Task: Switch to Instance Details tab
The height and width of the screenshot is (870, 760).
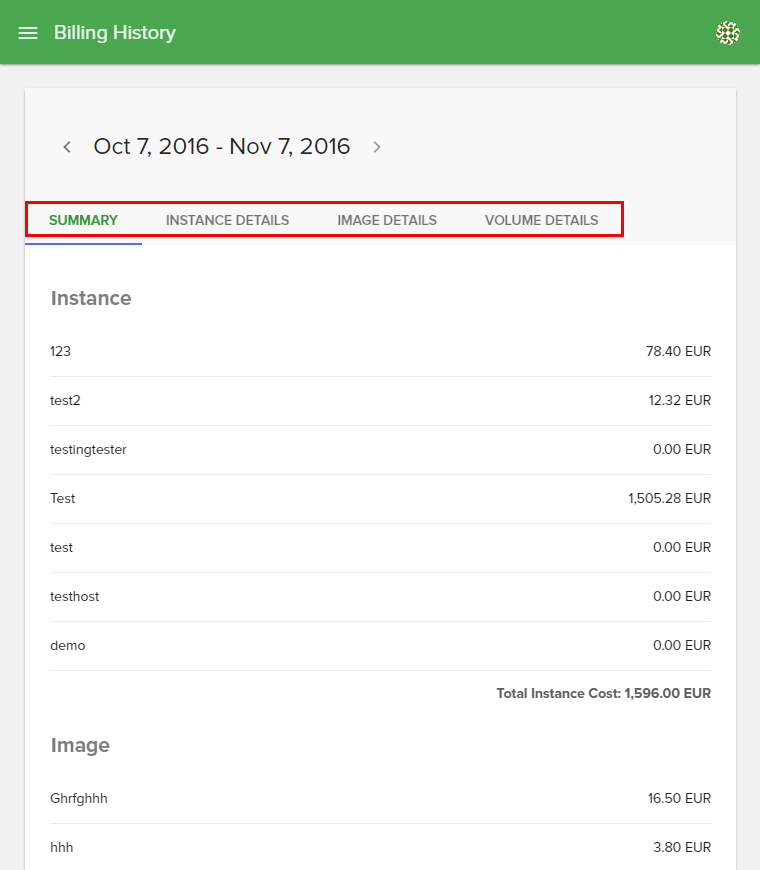Action: click(227, 220)
